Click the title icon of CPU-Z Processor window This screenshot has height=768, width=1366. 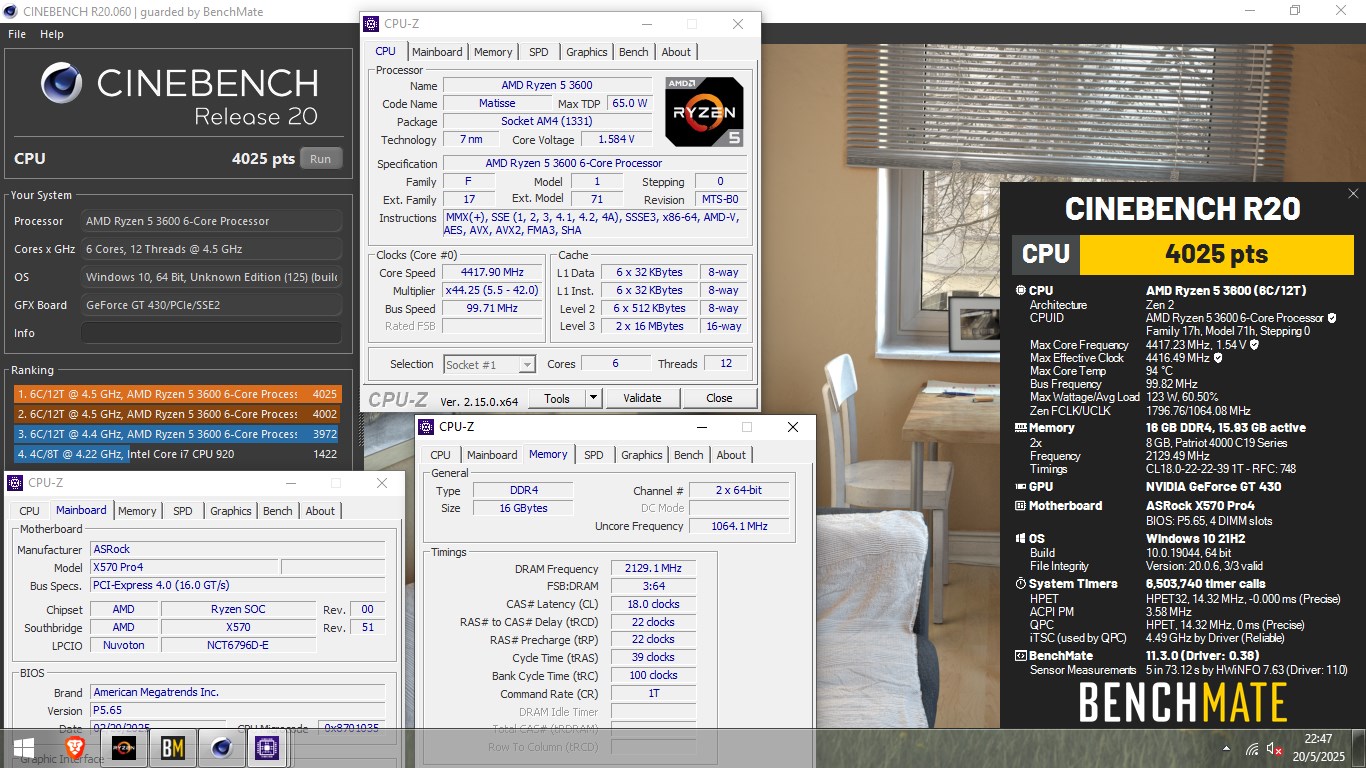pyautogui.click(x=371, y=24)
